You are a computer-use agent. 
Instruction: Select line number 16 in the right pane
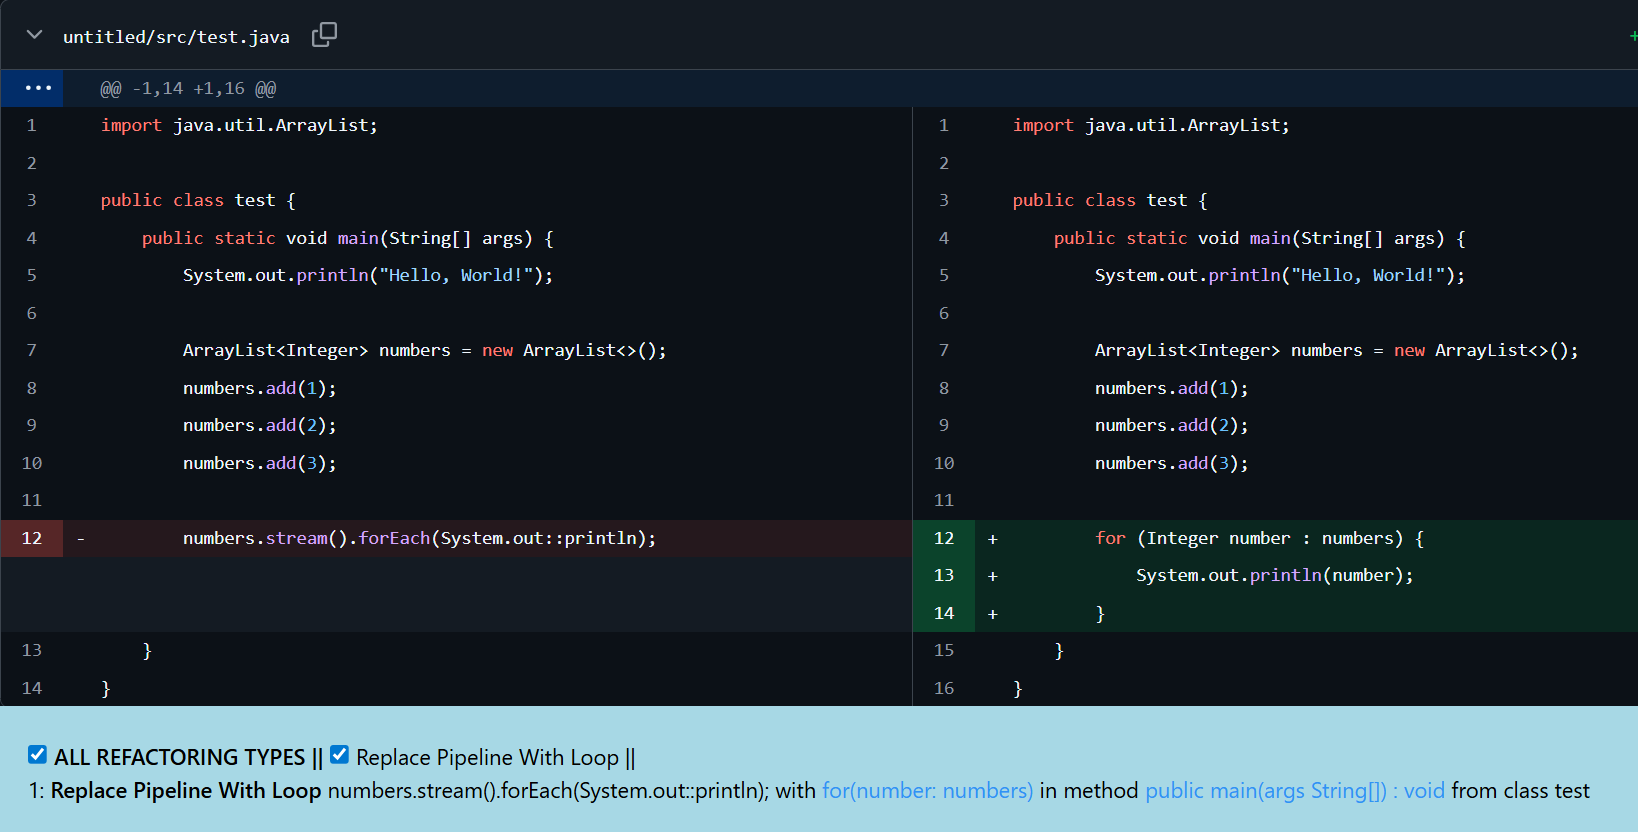point(944,688)
